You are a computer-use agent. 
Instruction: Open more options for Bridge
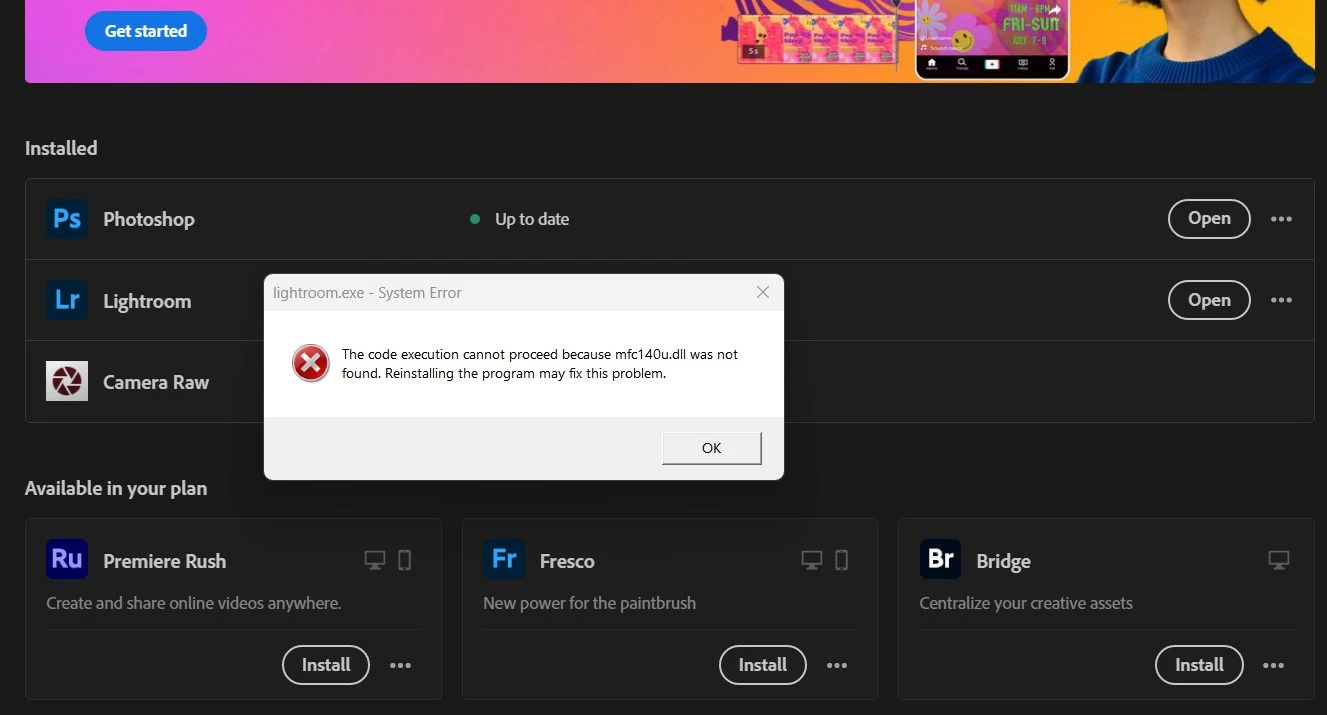point(1273,665)
